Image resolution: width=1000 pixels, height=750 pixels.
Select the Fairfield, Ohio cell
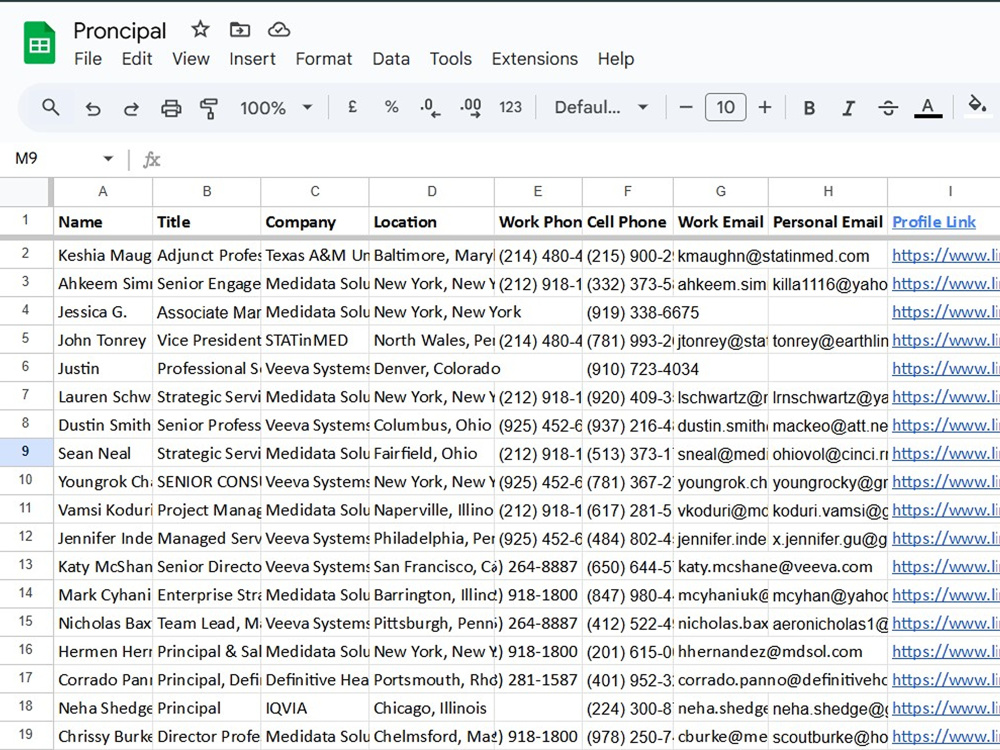tap(432, 453)
